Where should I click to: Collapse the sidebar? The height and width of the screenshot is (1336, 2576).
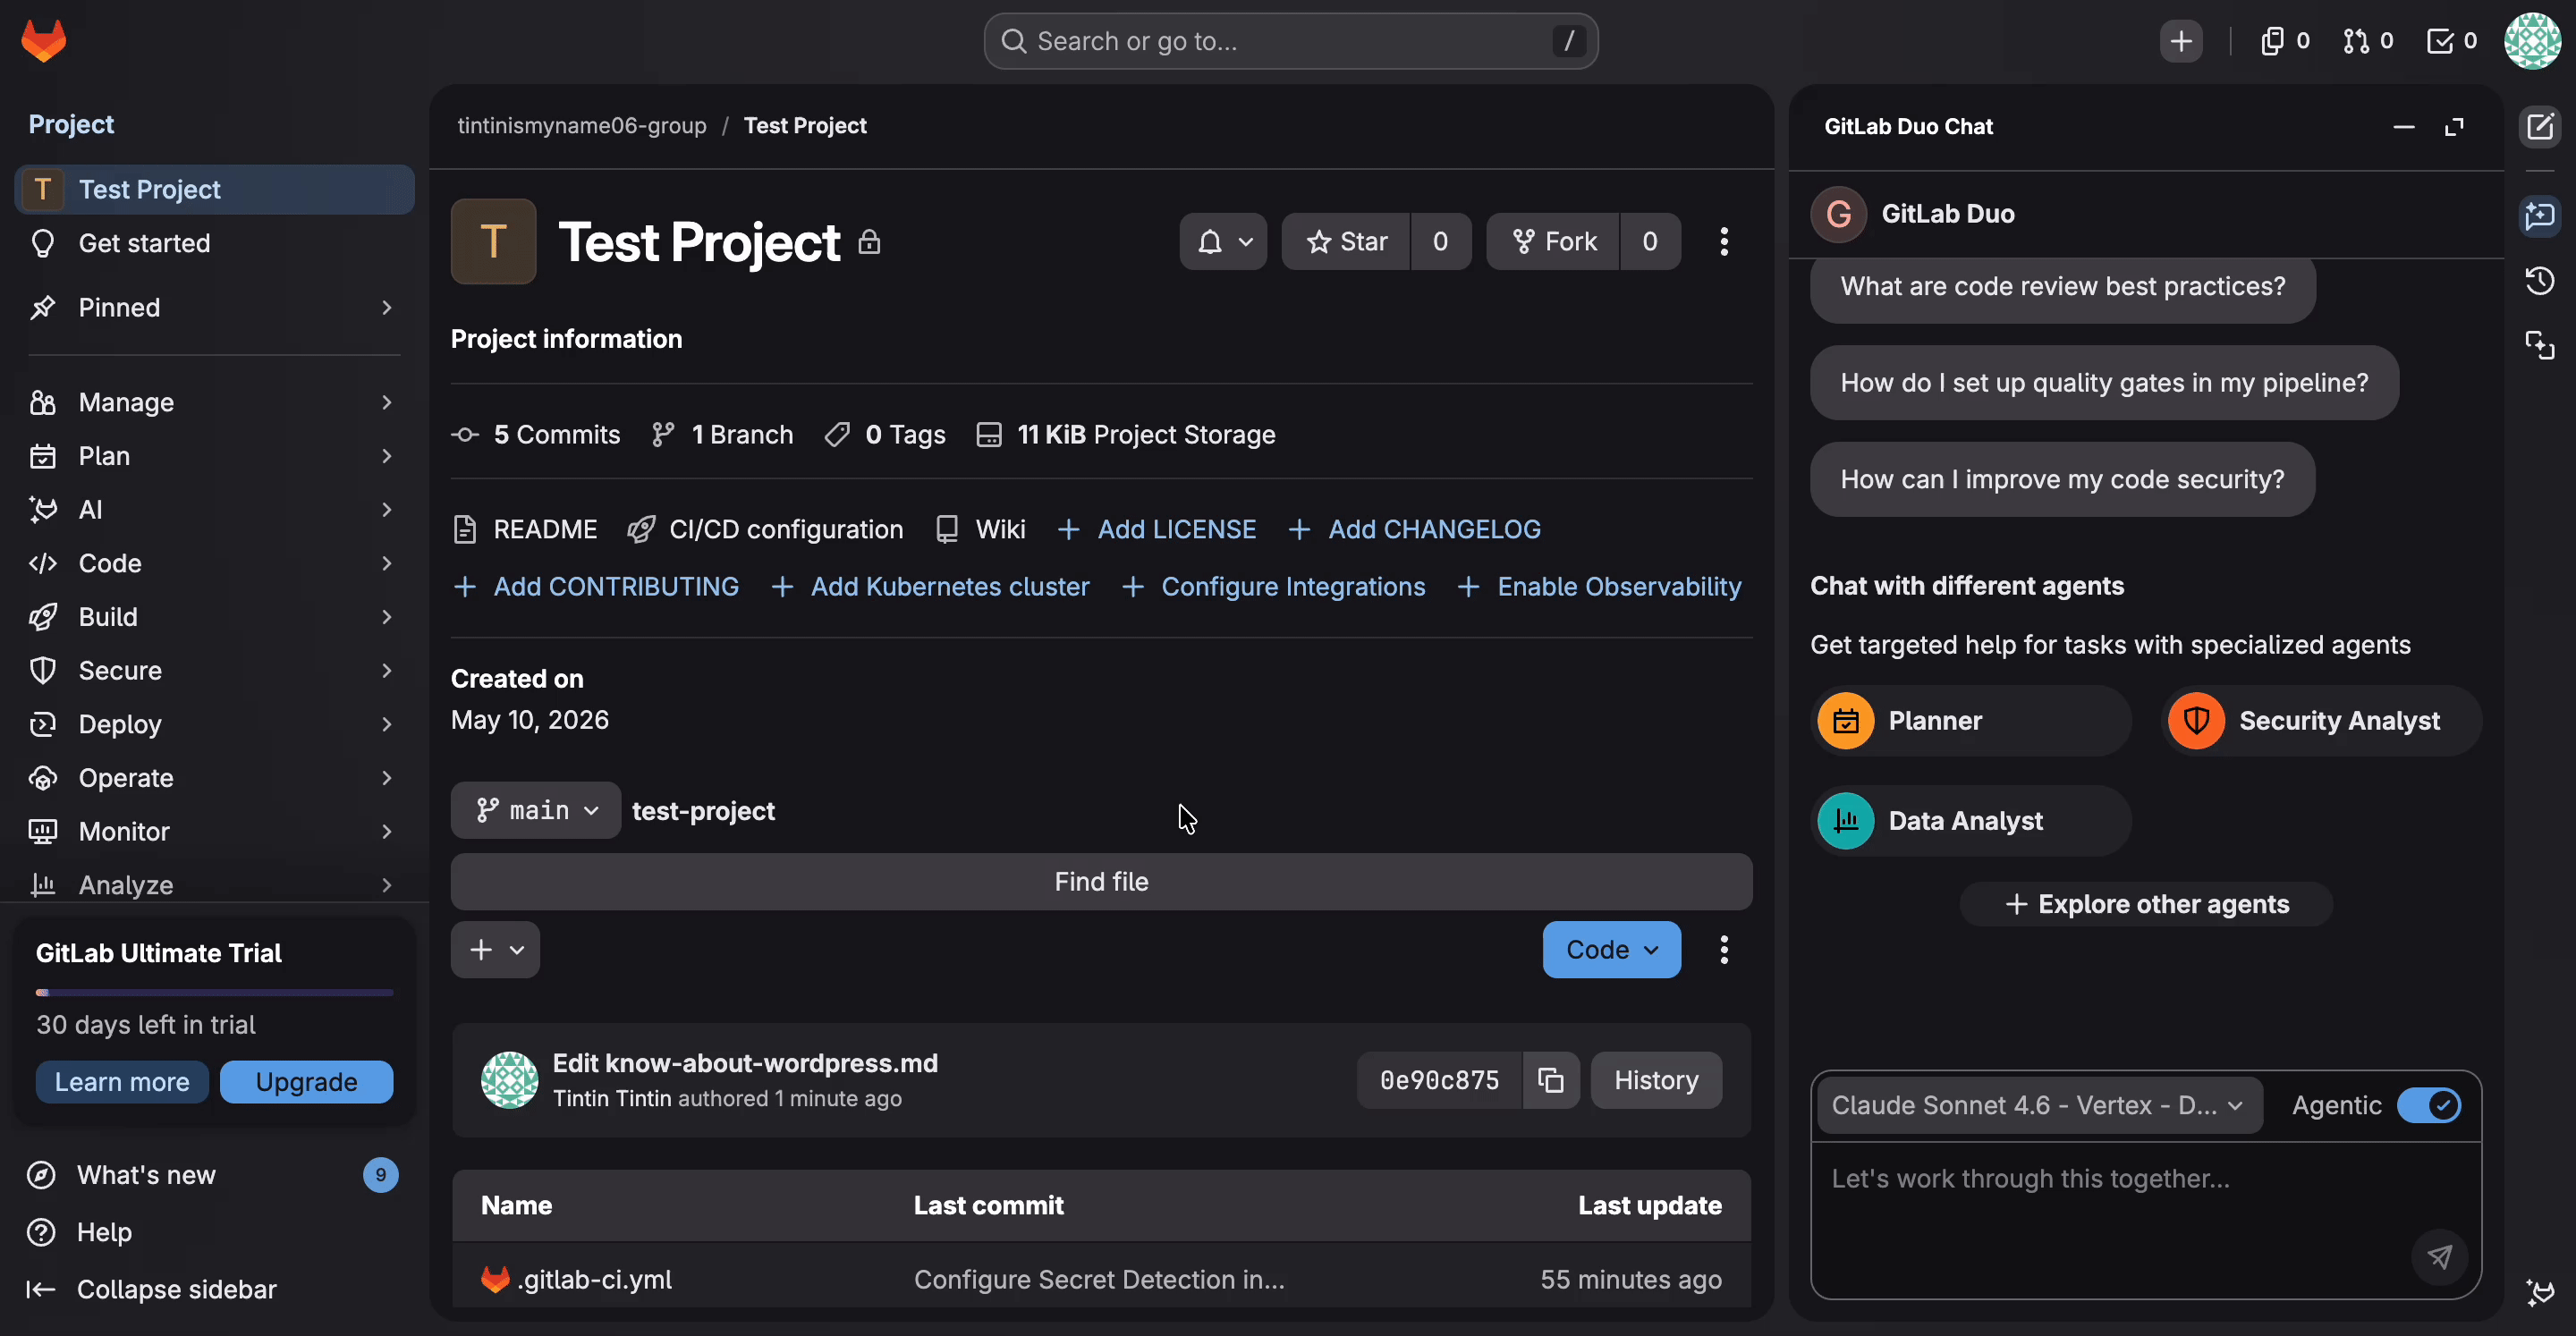tap(214, 1289)
